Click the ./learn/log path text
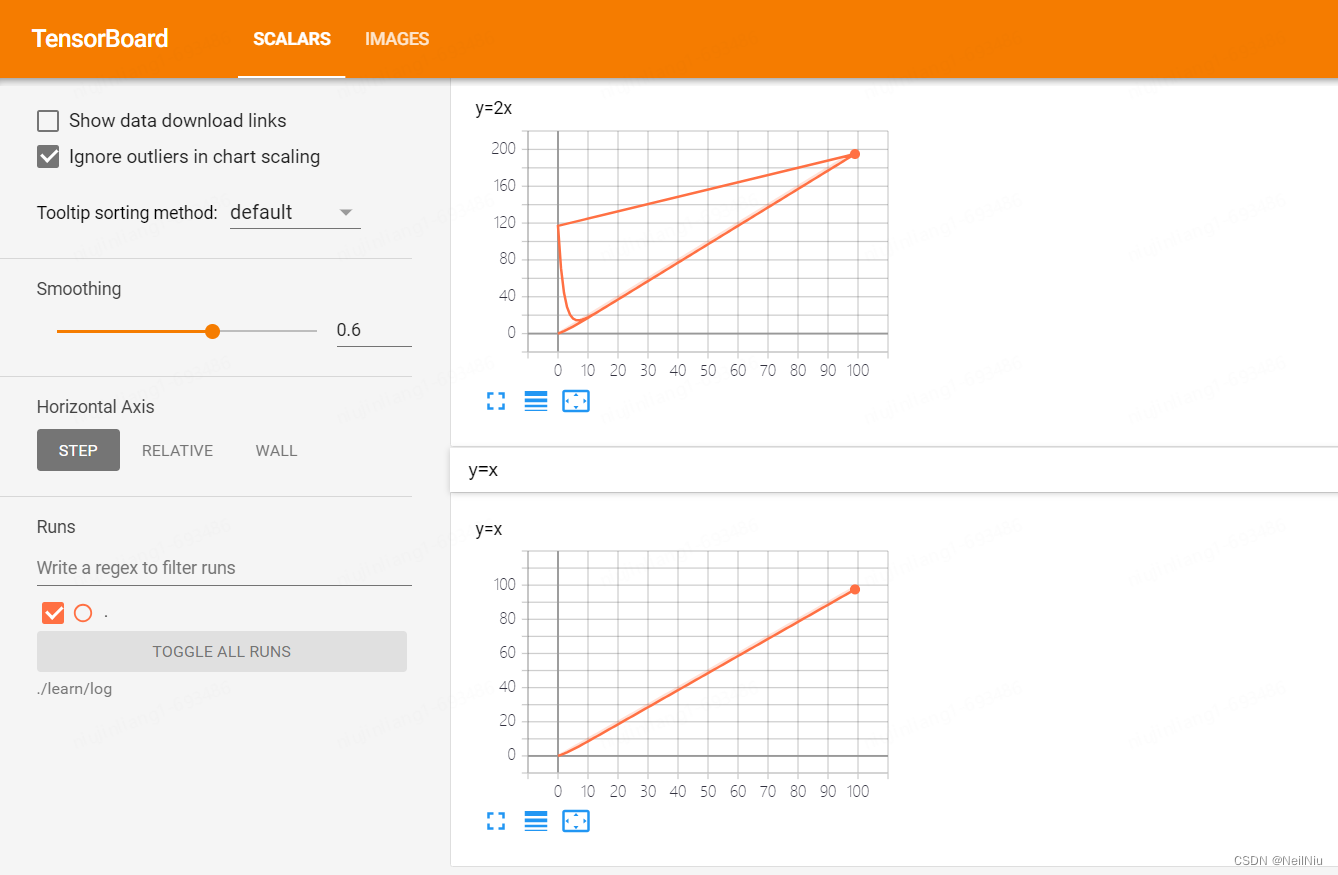This screenshot has width=1338, height=875. (74, 689)
